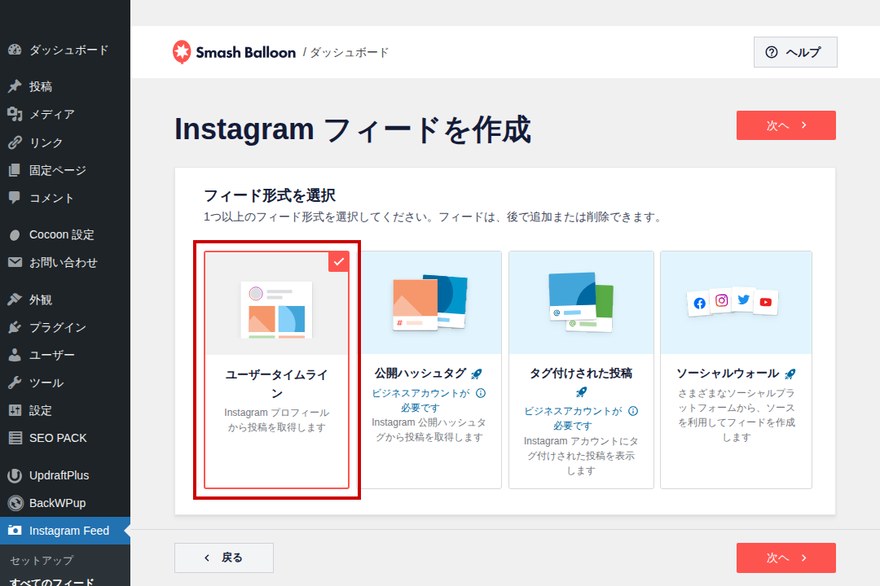Click the 公開ハッシュタグ photo stack illustration
Viewport: 880px width, 586px height.
(429, 302)
